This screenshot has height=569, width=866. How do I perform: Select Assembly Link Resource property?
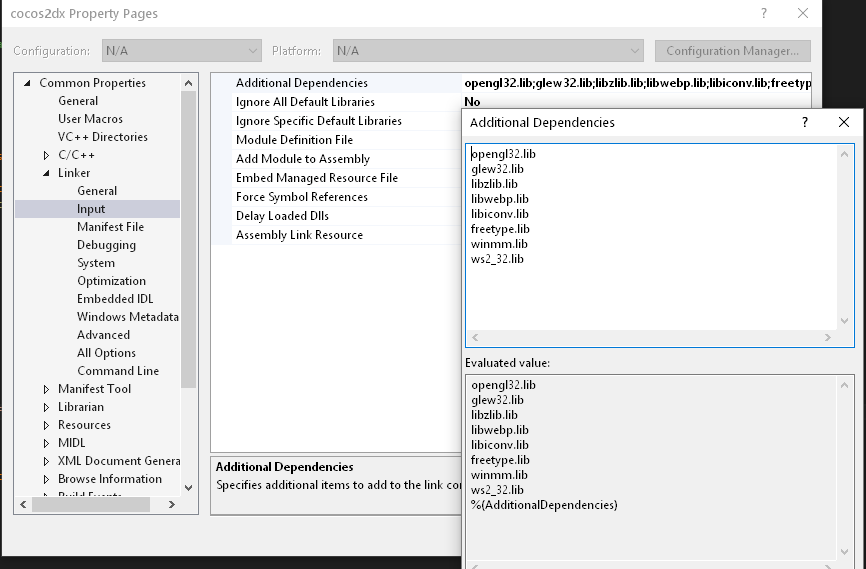point(299,235)
